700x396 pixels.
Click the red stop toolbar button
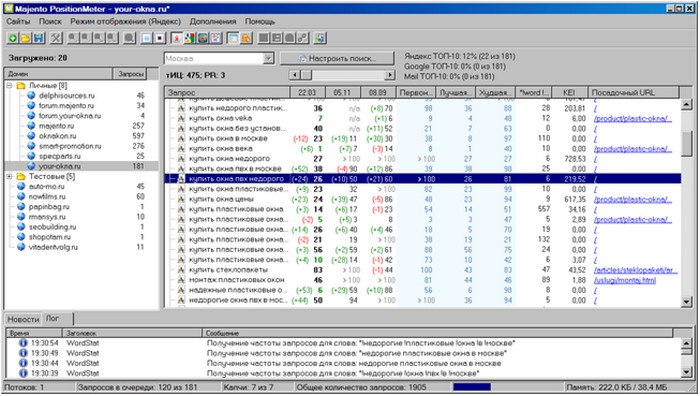[159, 38]
